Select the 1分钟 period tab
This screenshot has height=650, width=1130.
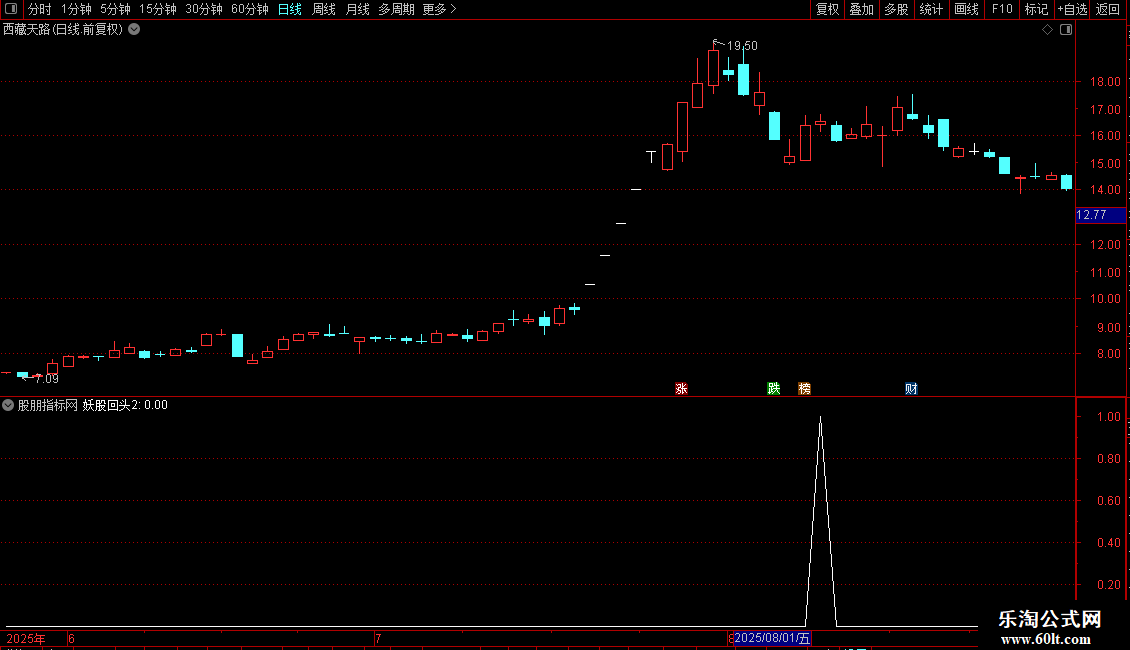point(76,9)
